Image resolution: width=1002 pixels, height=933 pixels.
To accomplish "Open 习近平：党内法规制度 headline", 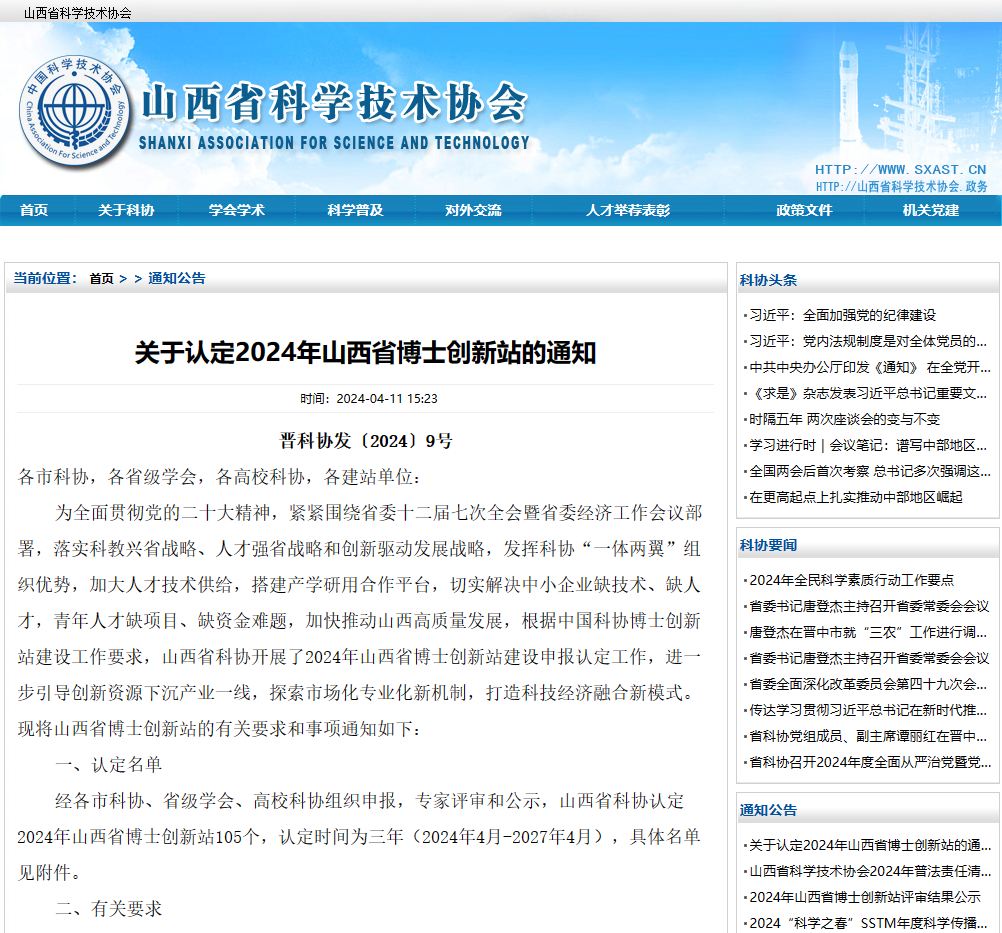I will point(868,341).
